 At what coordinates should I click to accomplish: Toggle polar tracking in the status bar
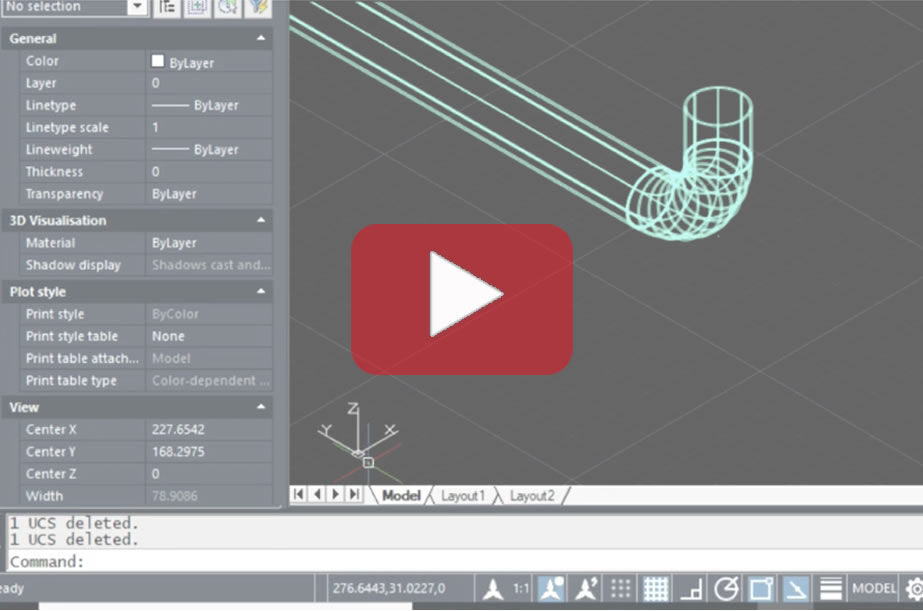(726, 588)
